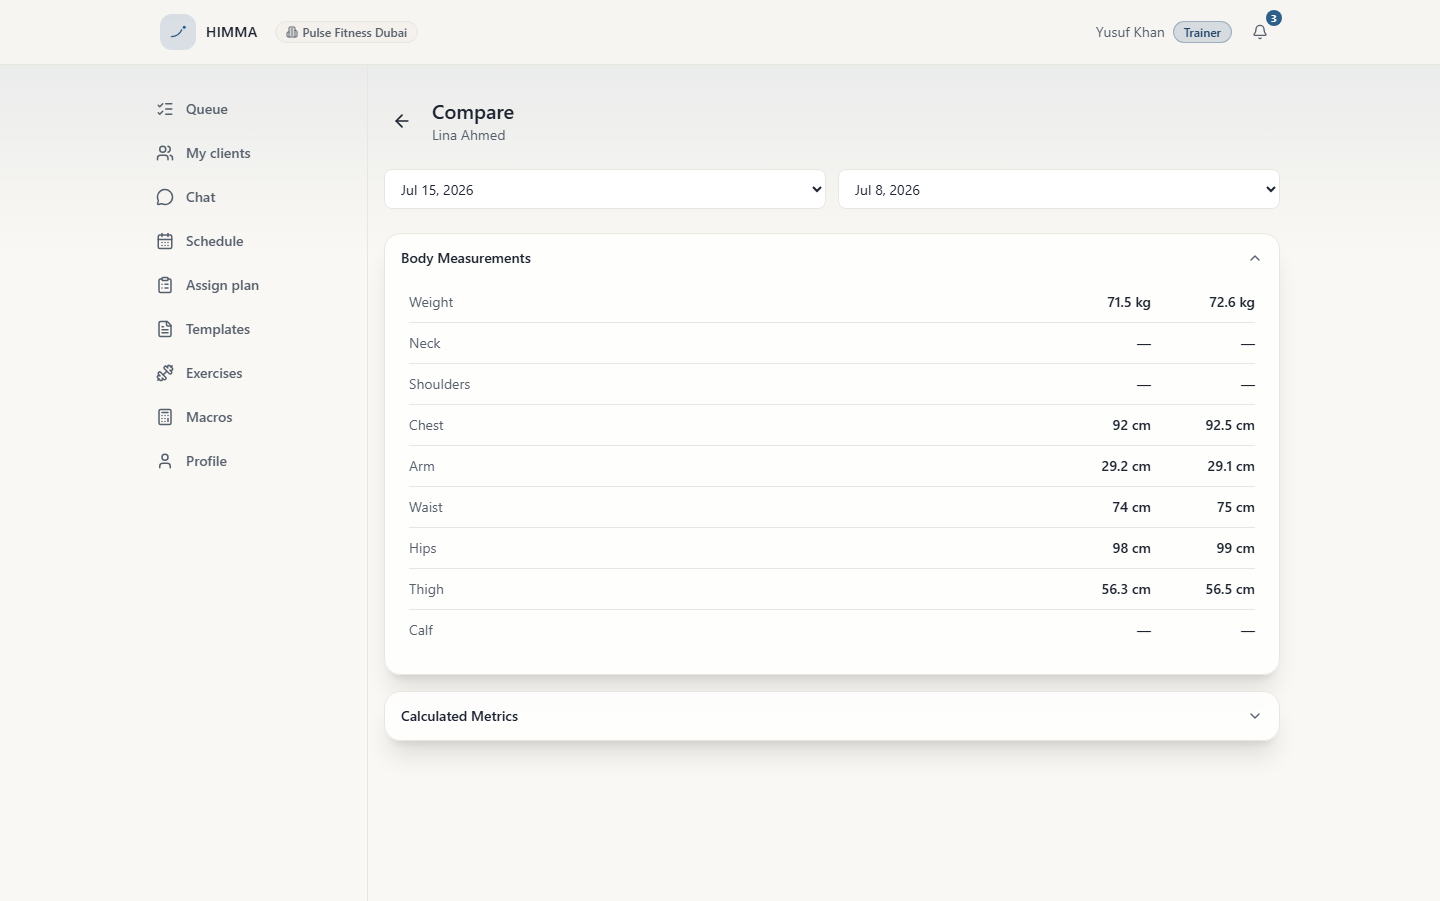Click the Schedule calendar icon
This screenshot has width=1440, height=901.
(165, 241)
